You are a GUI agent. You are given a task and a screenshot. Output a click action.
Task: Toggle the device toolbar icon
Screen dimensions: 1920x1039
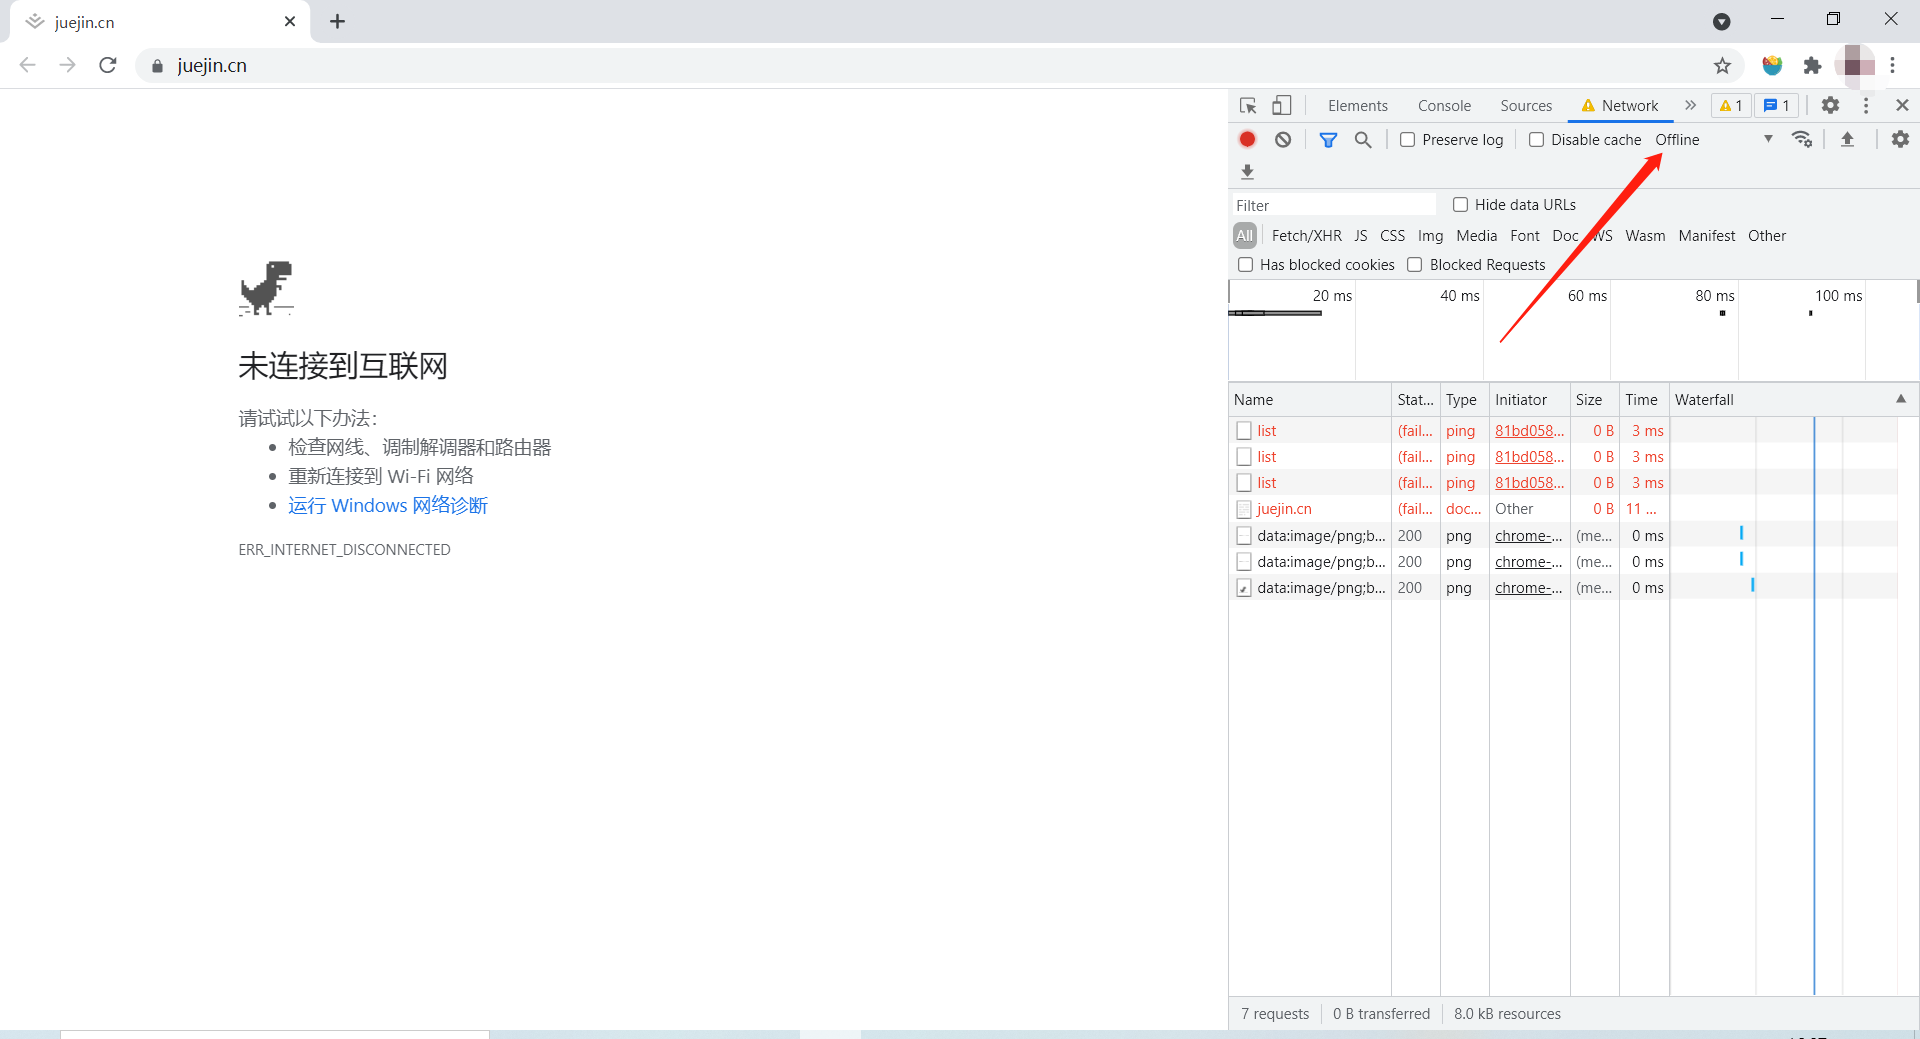1282,105
